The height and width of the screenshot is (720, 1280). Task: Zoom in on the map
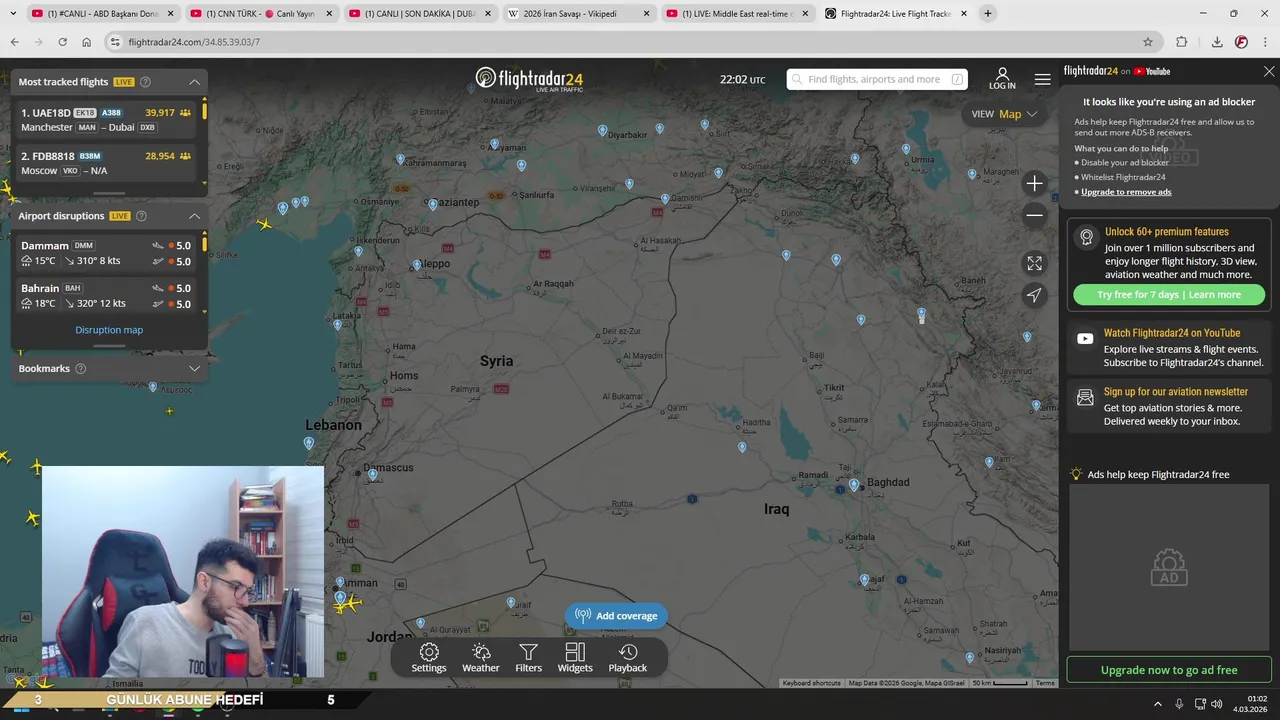coord(1034,183)
